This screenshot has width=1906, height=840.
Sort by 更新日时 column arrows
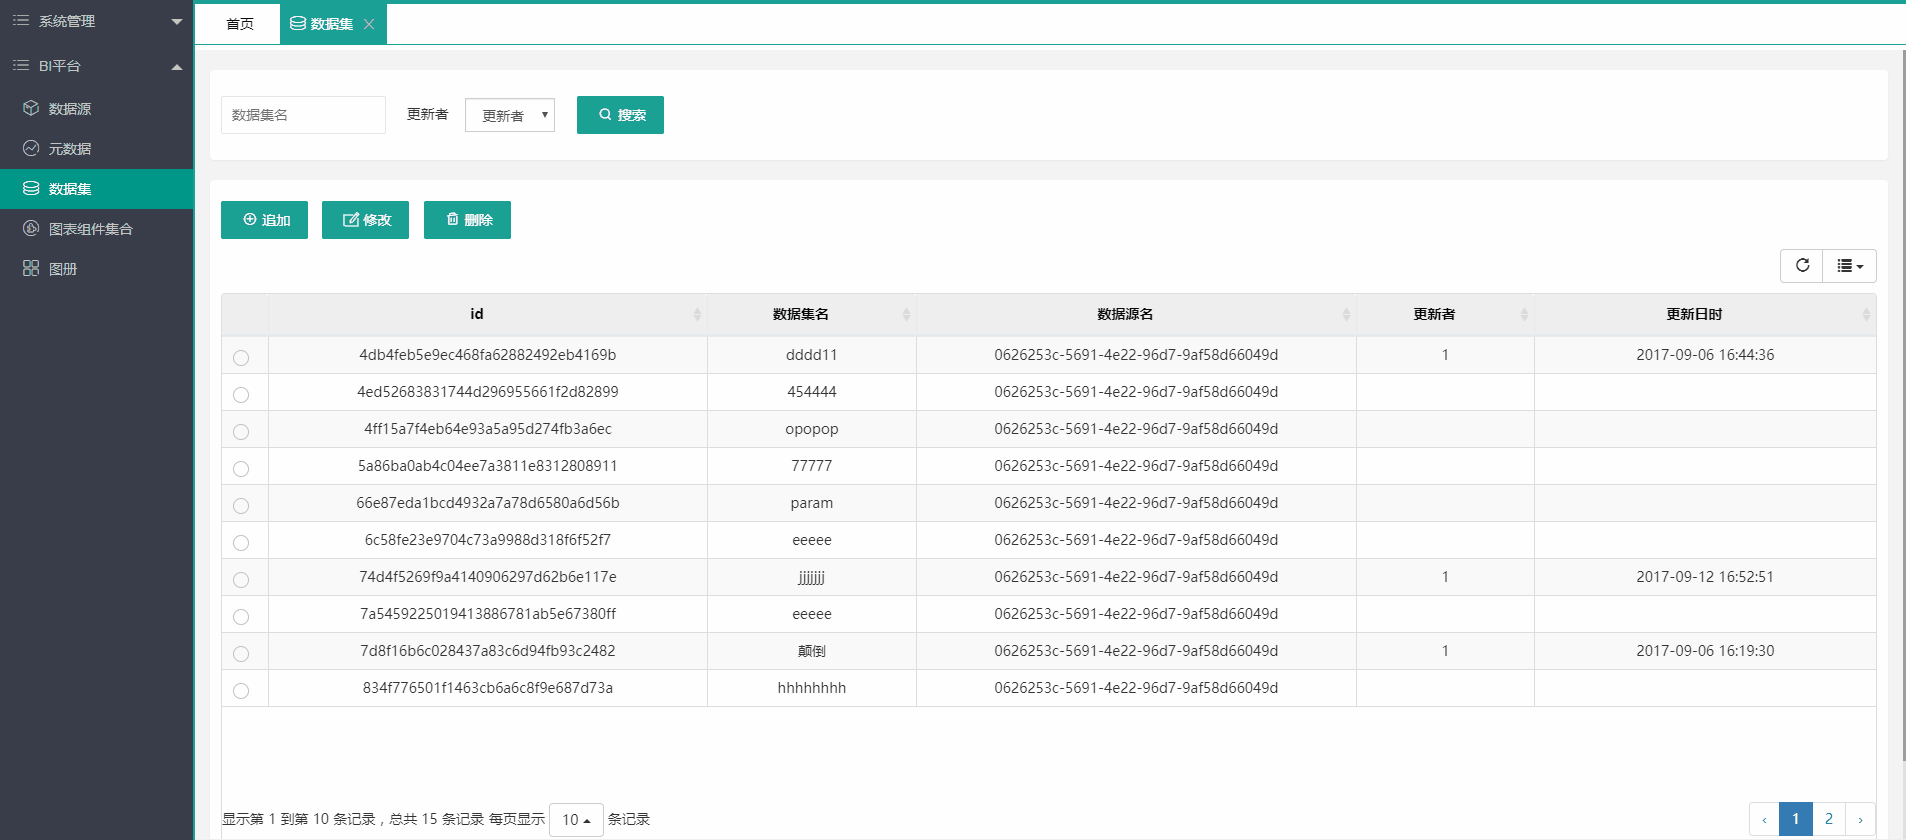coord(1865,315)
